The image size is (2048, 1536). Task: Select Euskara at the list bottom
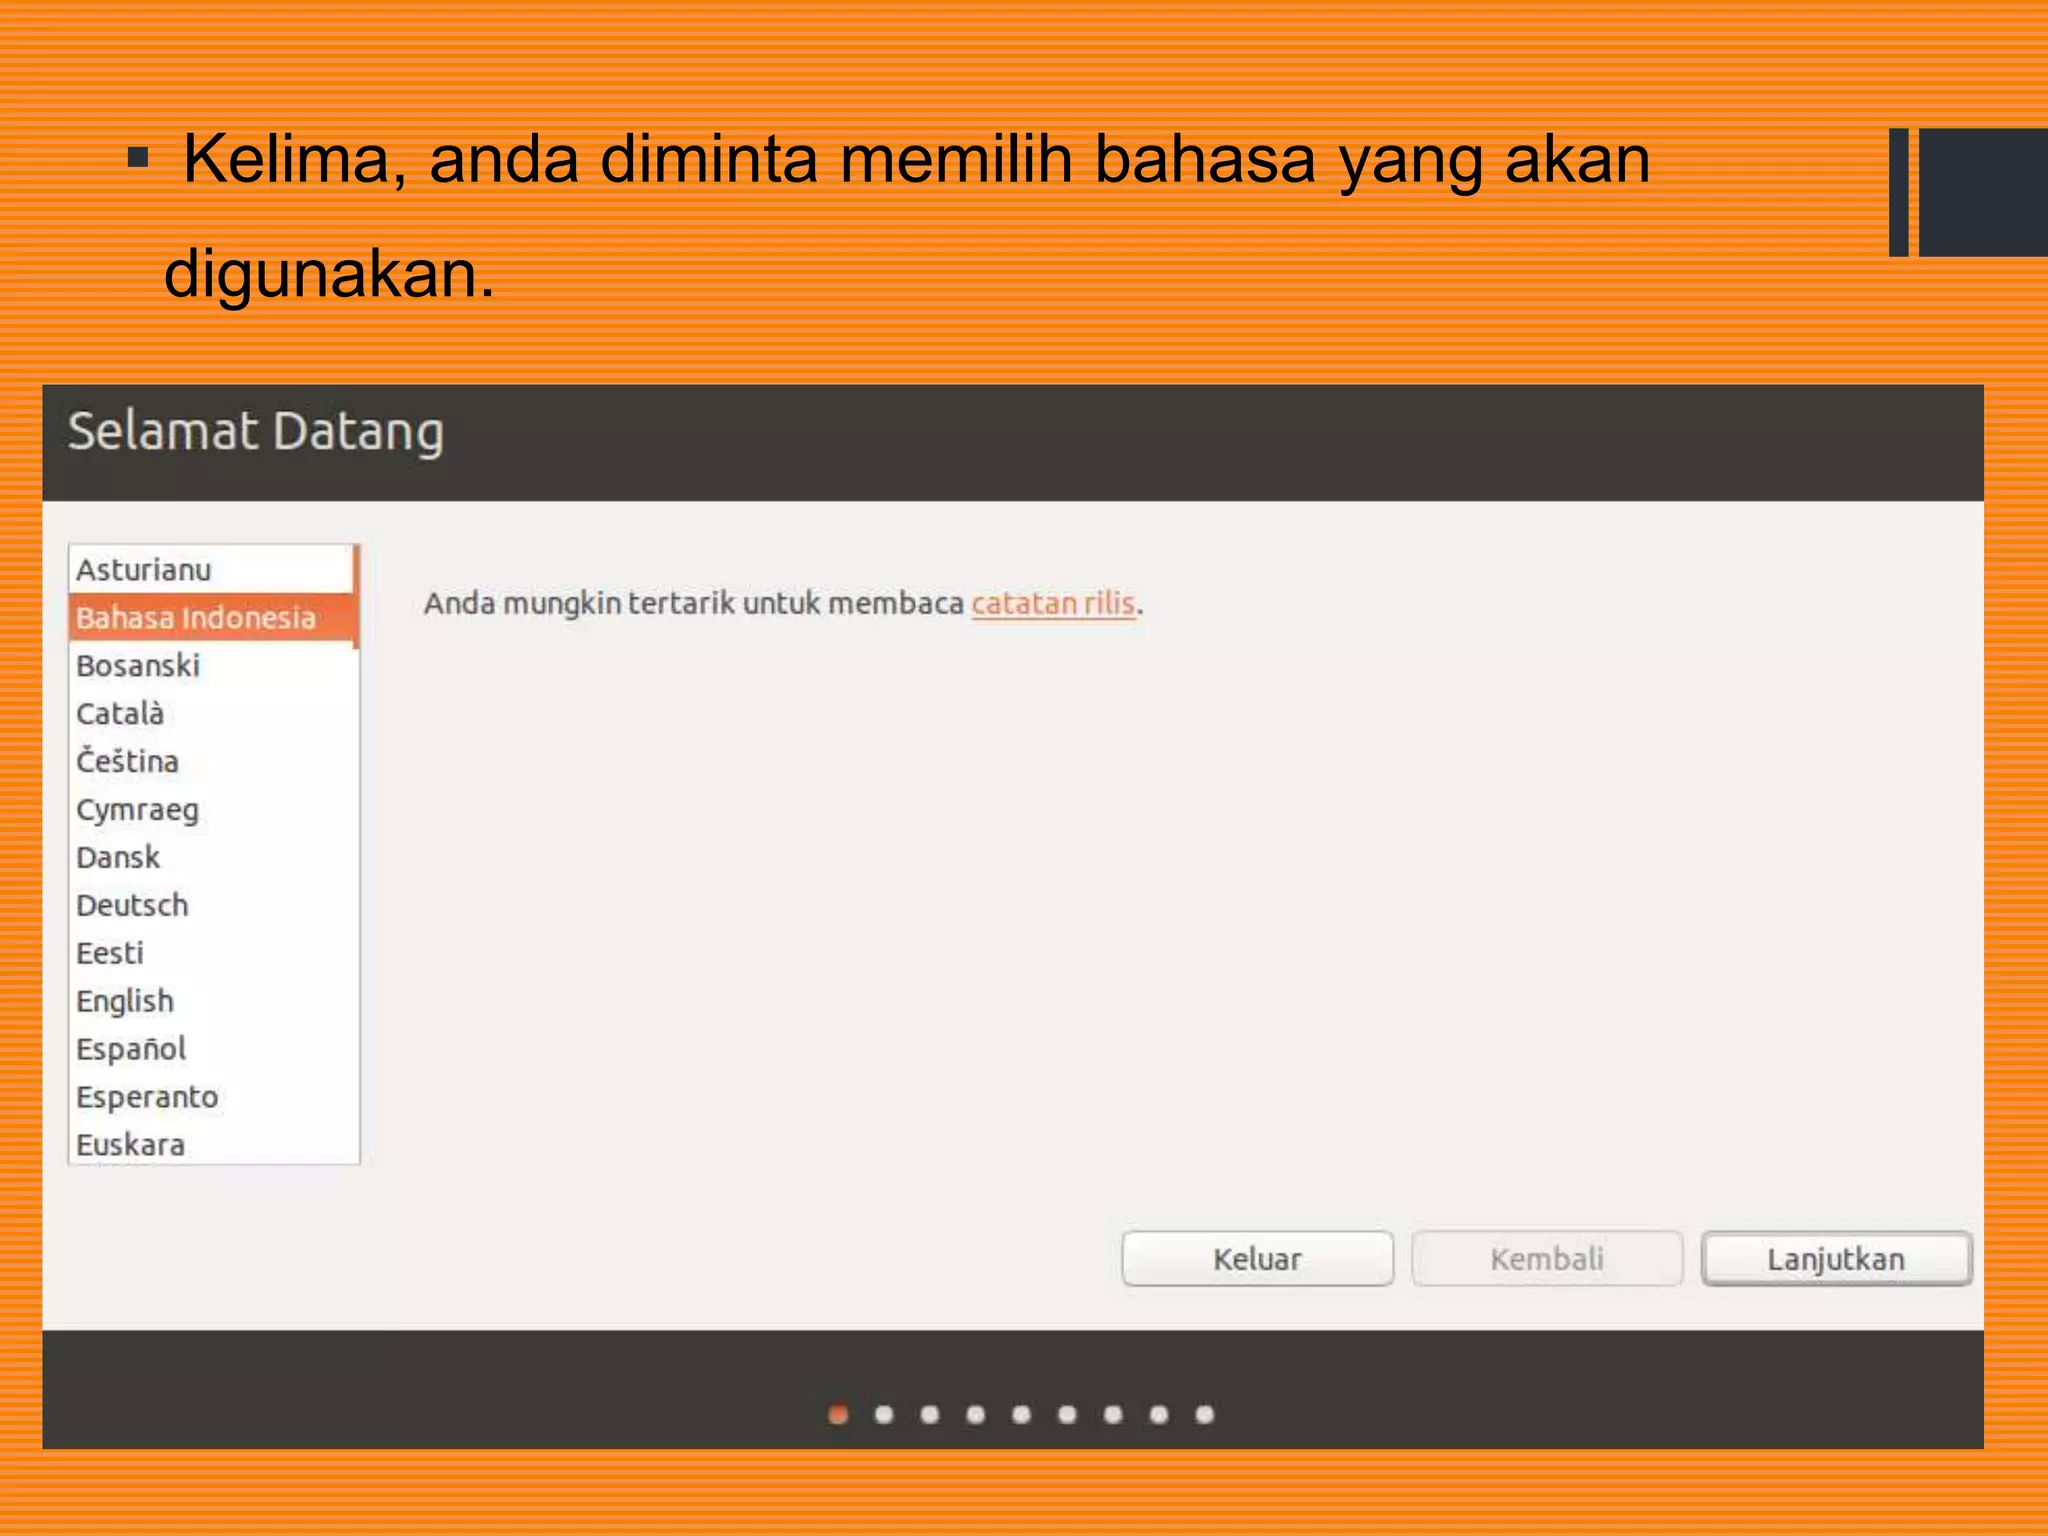(212, 1143)
